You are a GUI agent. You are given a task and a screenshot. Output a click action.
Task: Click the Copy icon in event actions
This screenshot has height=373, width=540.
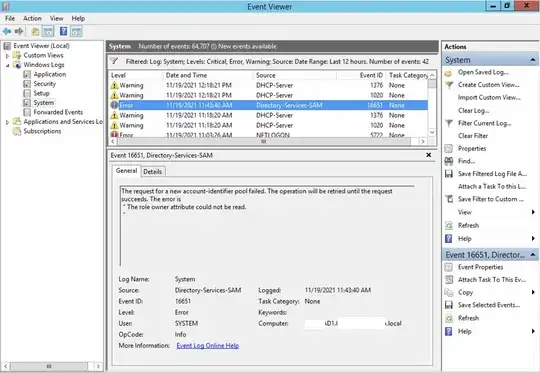point(449,292)
